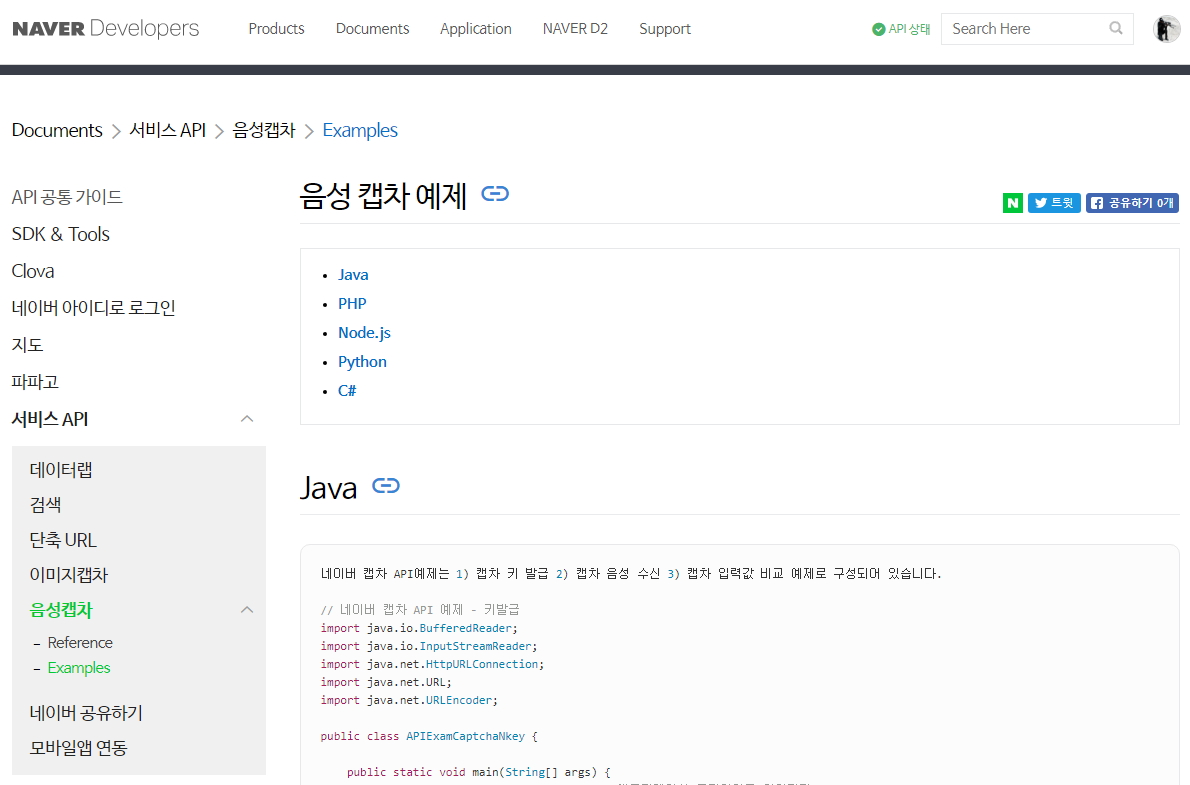This screenshot has height=785, width=1190.
Task: Copy anchor link icon beside Java heading
Action: [386, 486]
